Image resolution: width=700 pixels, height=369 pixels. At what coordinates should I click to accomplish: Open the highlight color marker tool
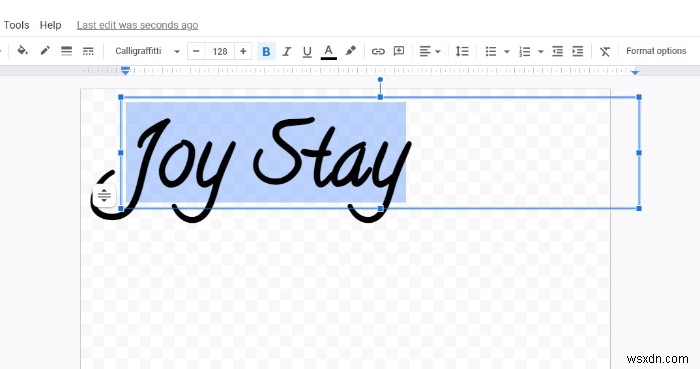pyautogui.click(x=351, y=51)
